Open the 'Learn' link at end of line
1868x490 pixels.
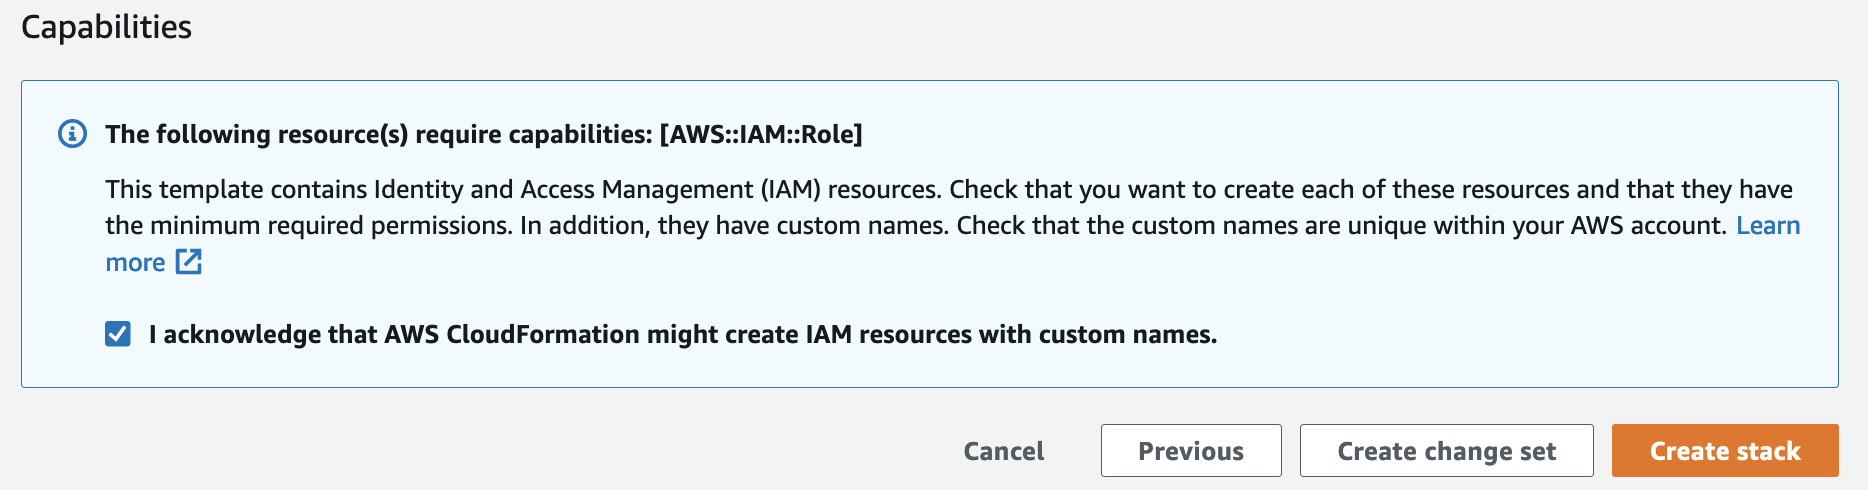point(1768,226)
